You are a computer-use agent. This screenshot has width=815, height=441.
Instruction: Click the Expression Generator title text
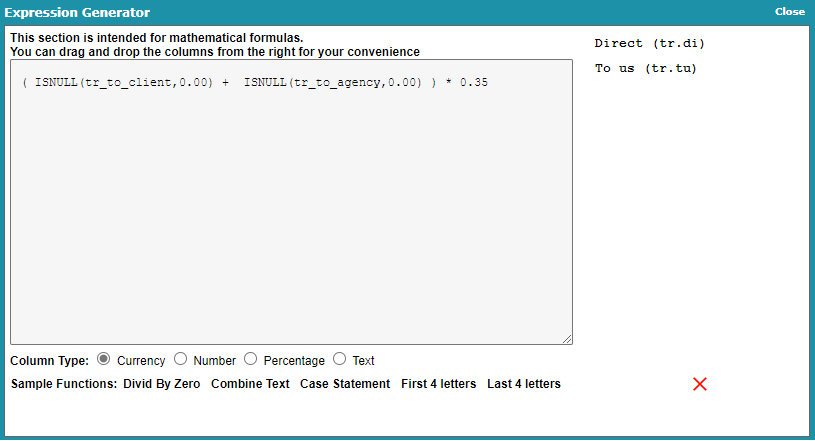(x=77, y=12)
